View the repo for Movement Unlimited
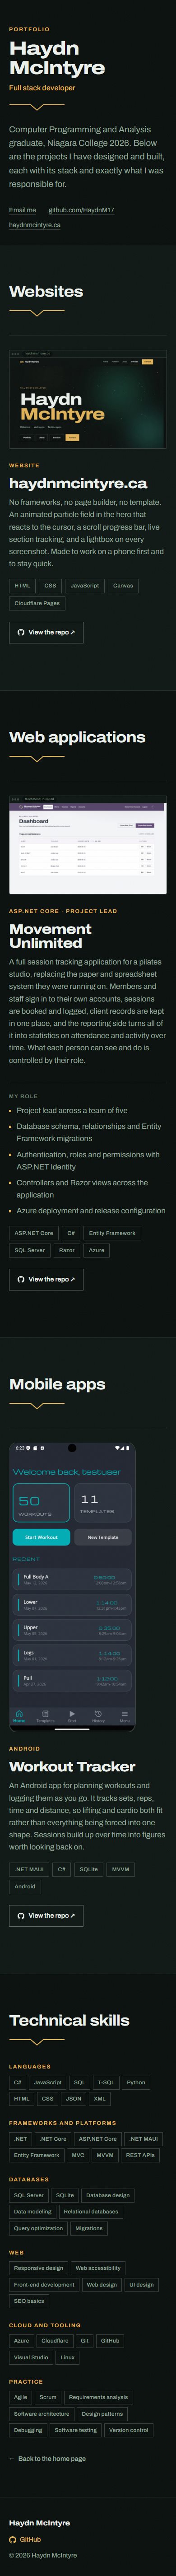 click(46, 1279)
